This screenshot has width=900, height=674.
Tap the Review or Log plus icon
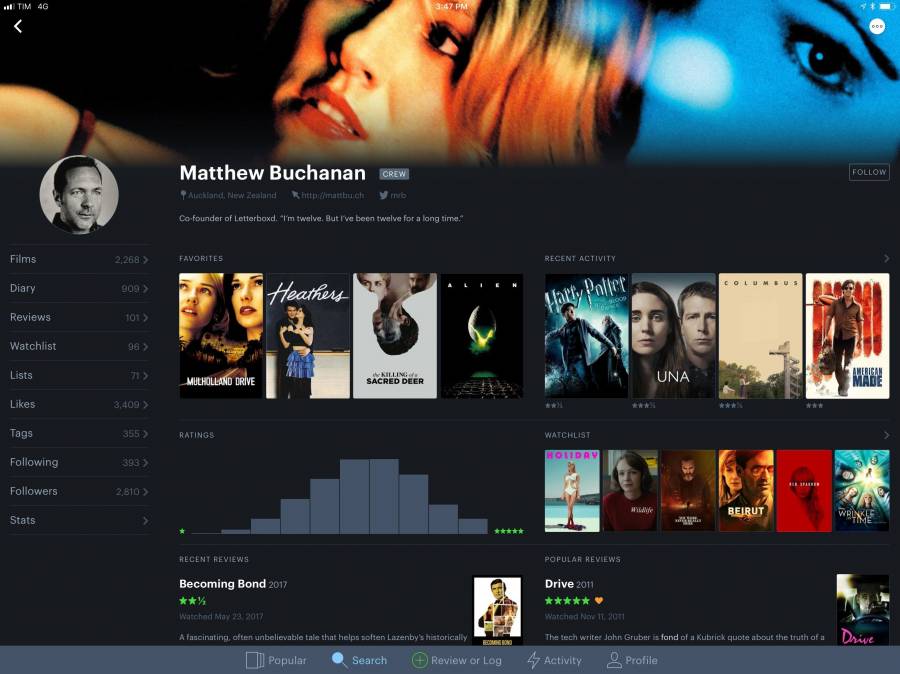pyautogui.click(x=420, y=660)
